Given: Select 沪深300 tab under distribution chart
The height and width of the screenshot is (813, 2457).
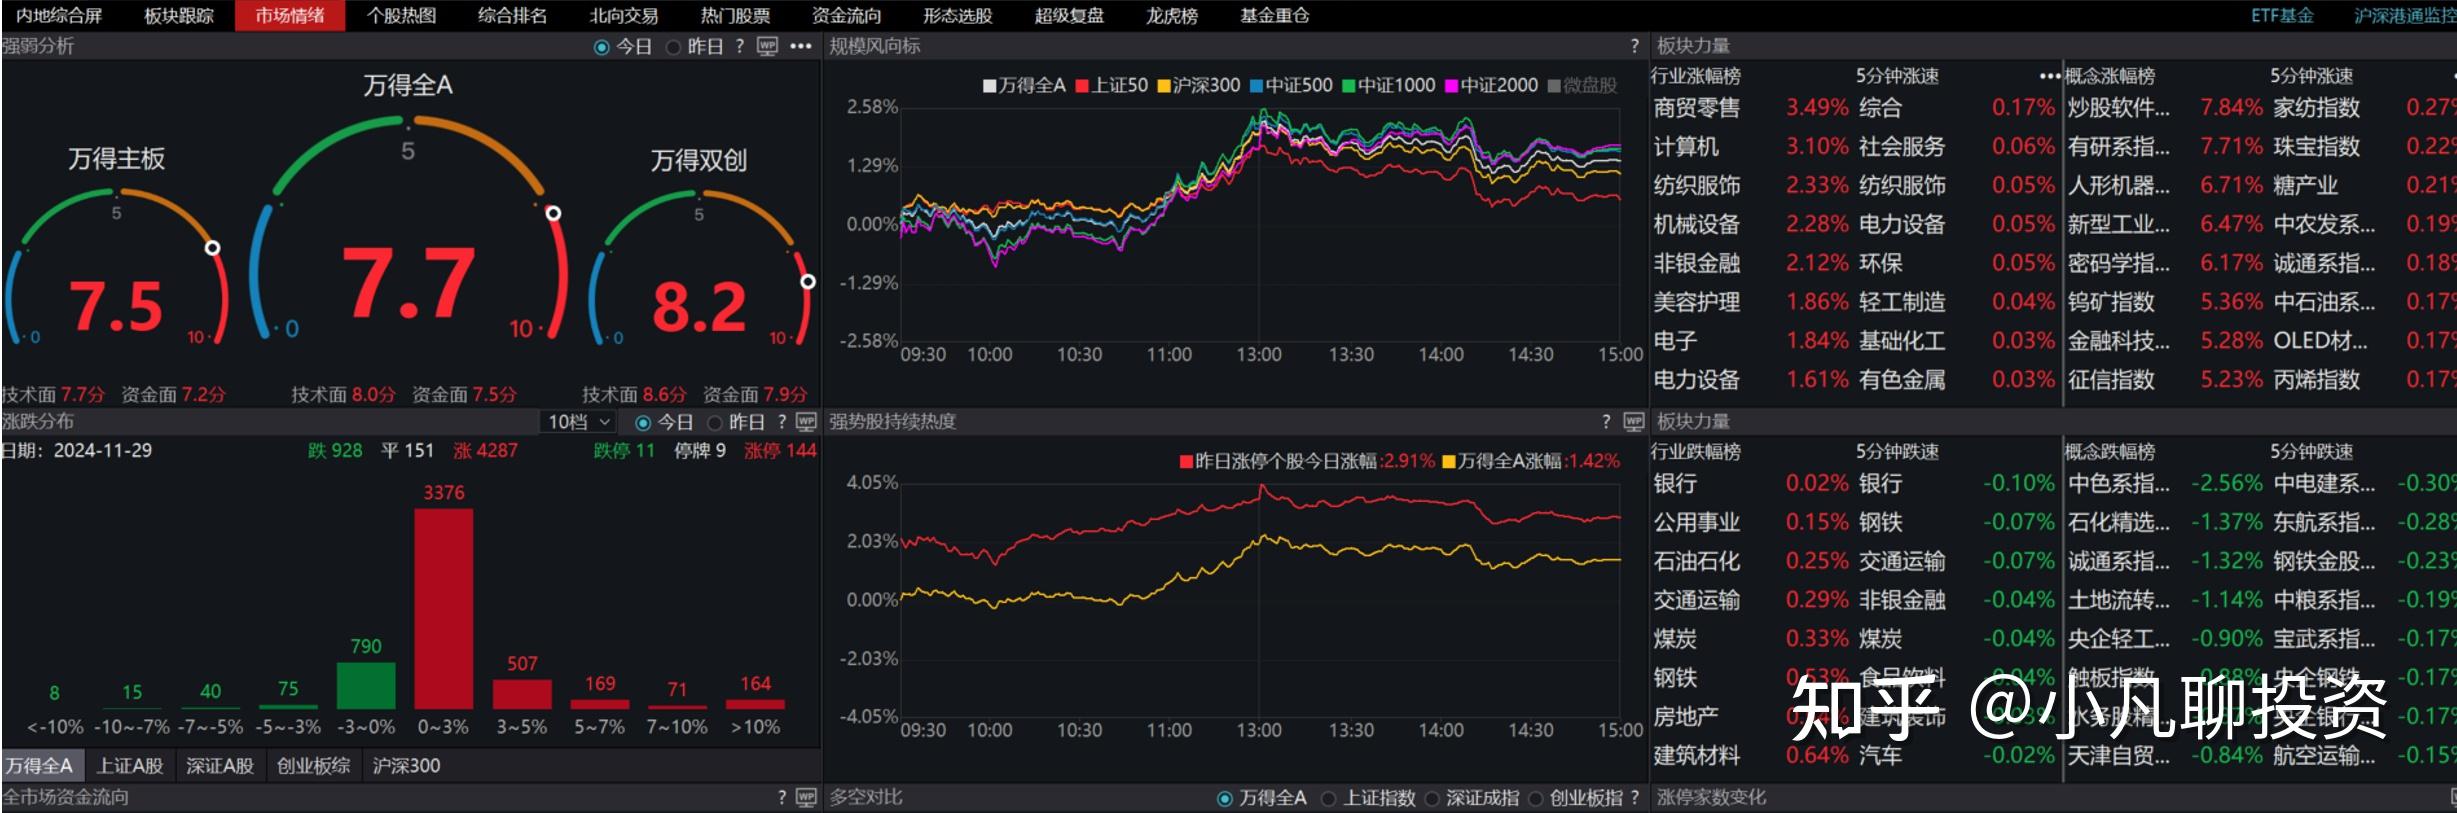Looking at the screenshot, I should pos(406,766).
